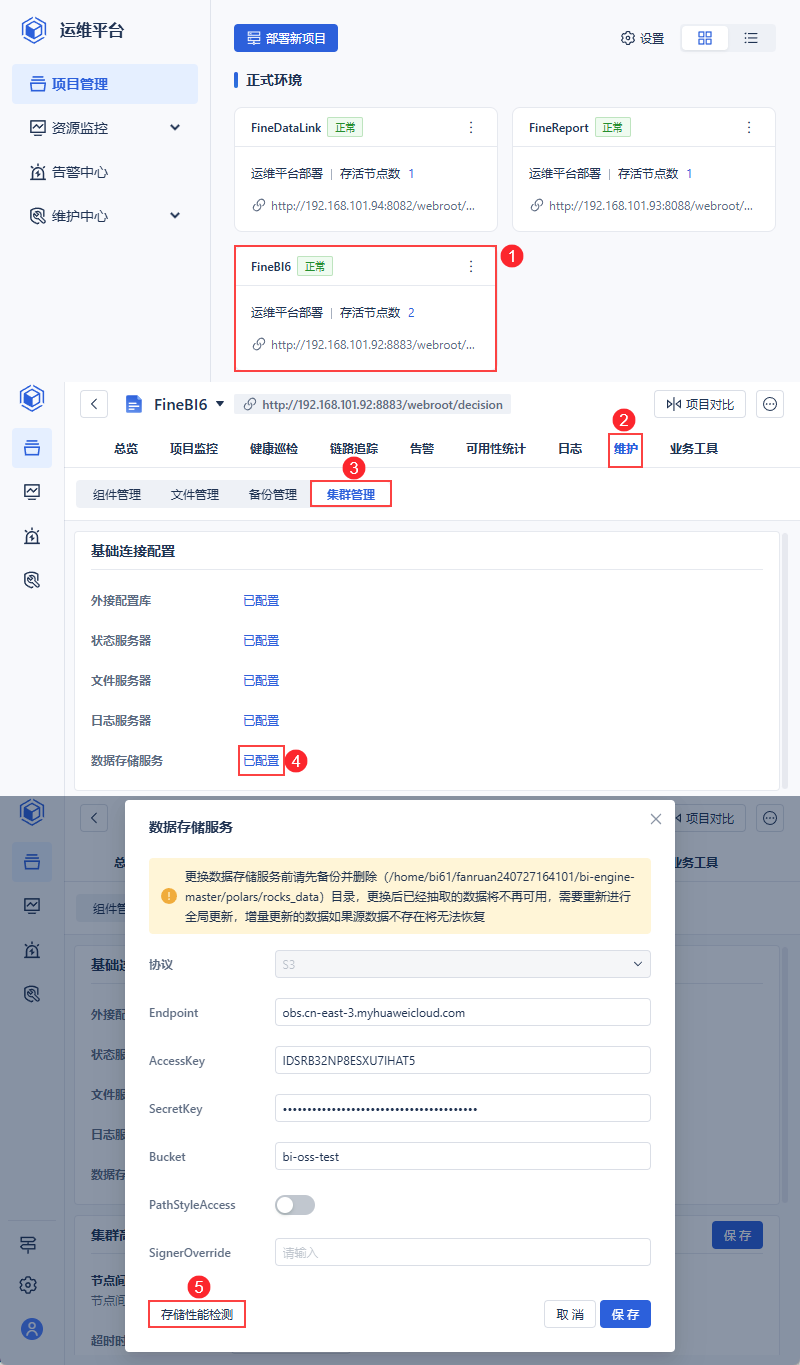The height and width of the screenshot is (1365, 800).
Task: Click resource monitor chart icon on 集群管理 page sidebar
Action: pos(32,491)
